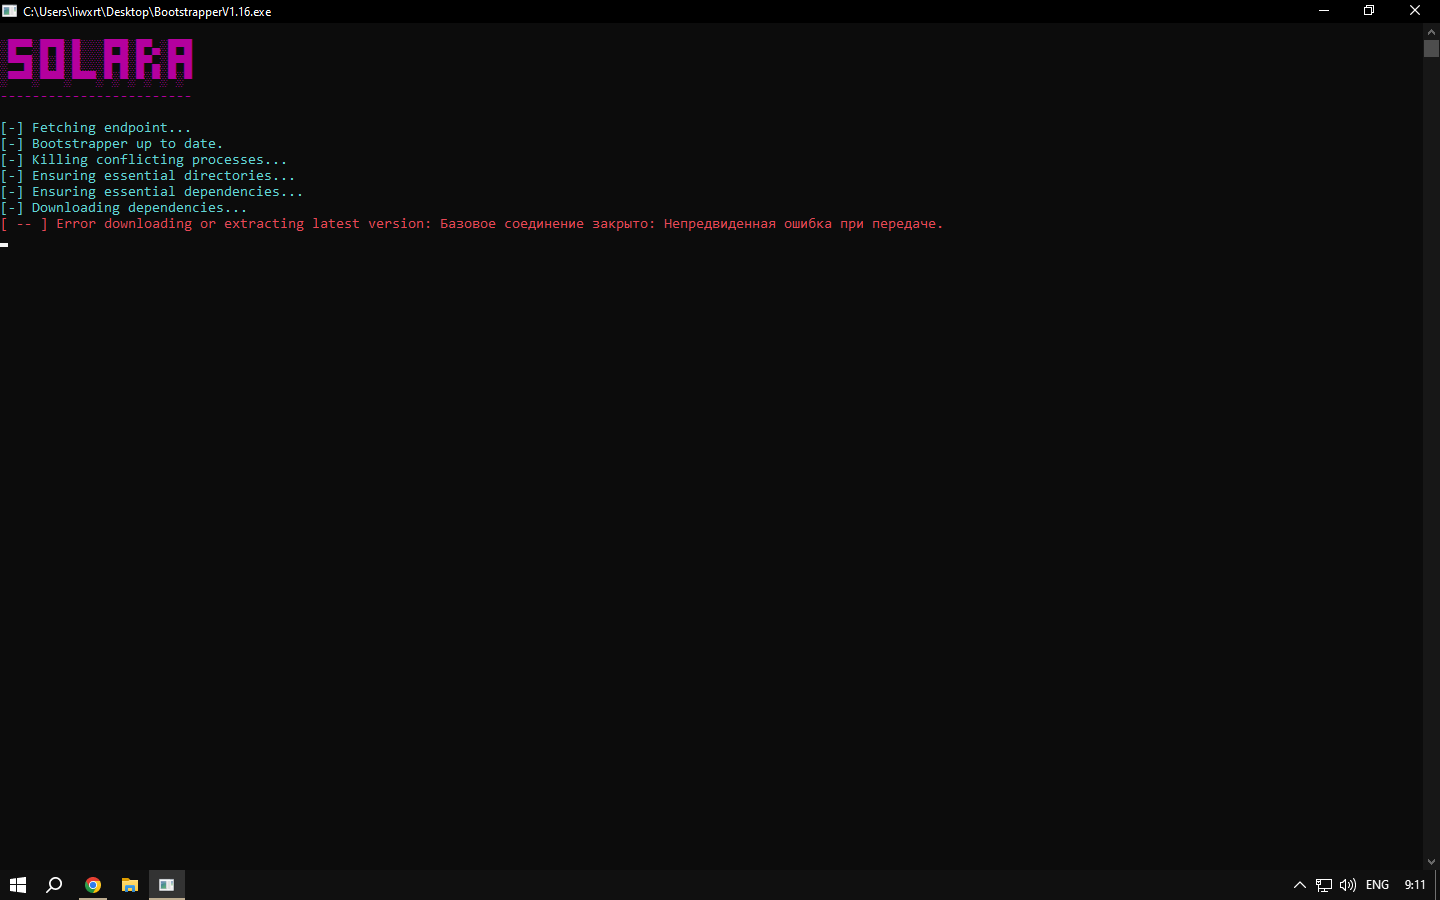Image resolution: width=1440 pixels, height=900 pixels.
Task: Click the console scrollbar thumb
Action: (x=1431, y=48)
